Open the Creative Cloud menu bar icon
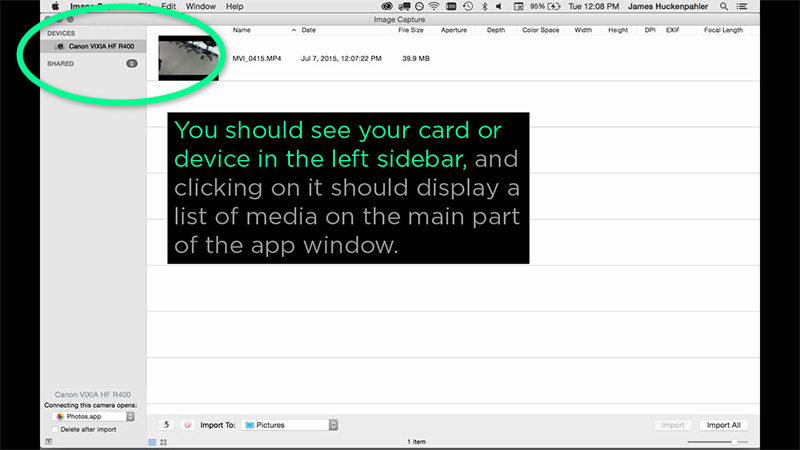The height and width of the screenshot is (450, 800). [387, 6]
